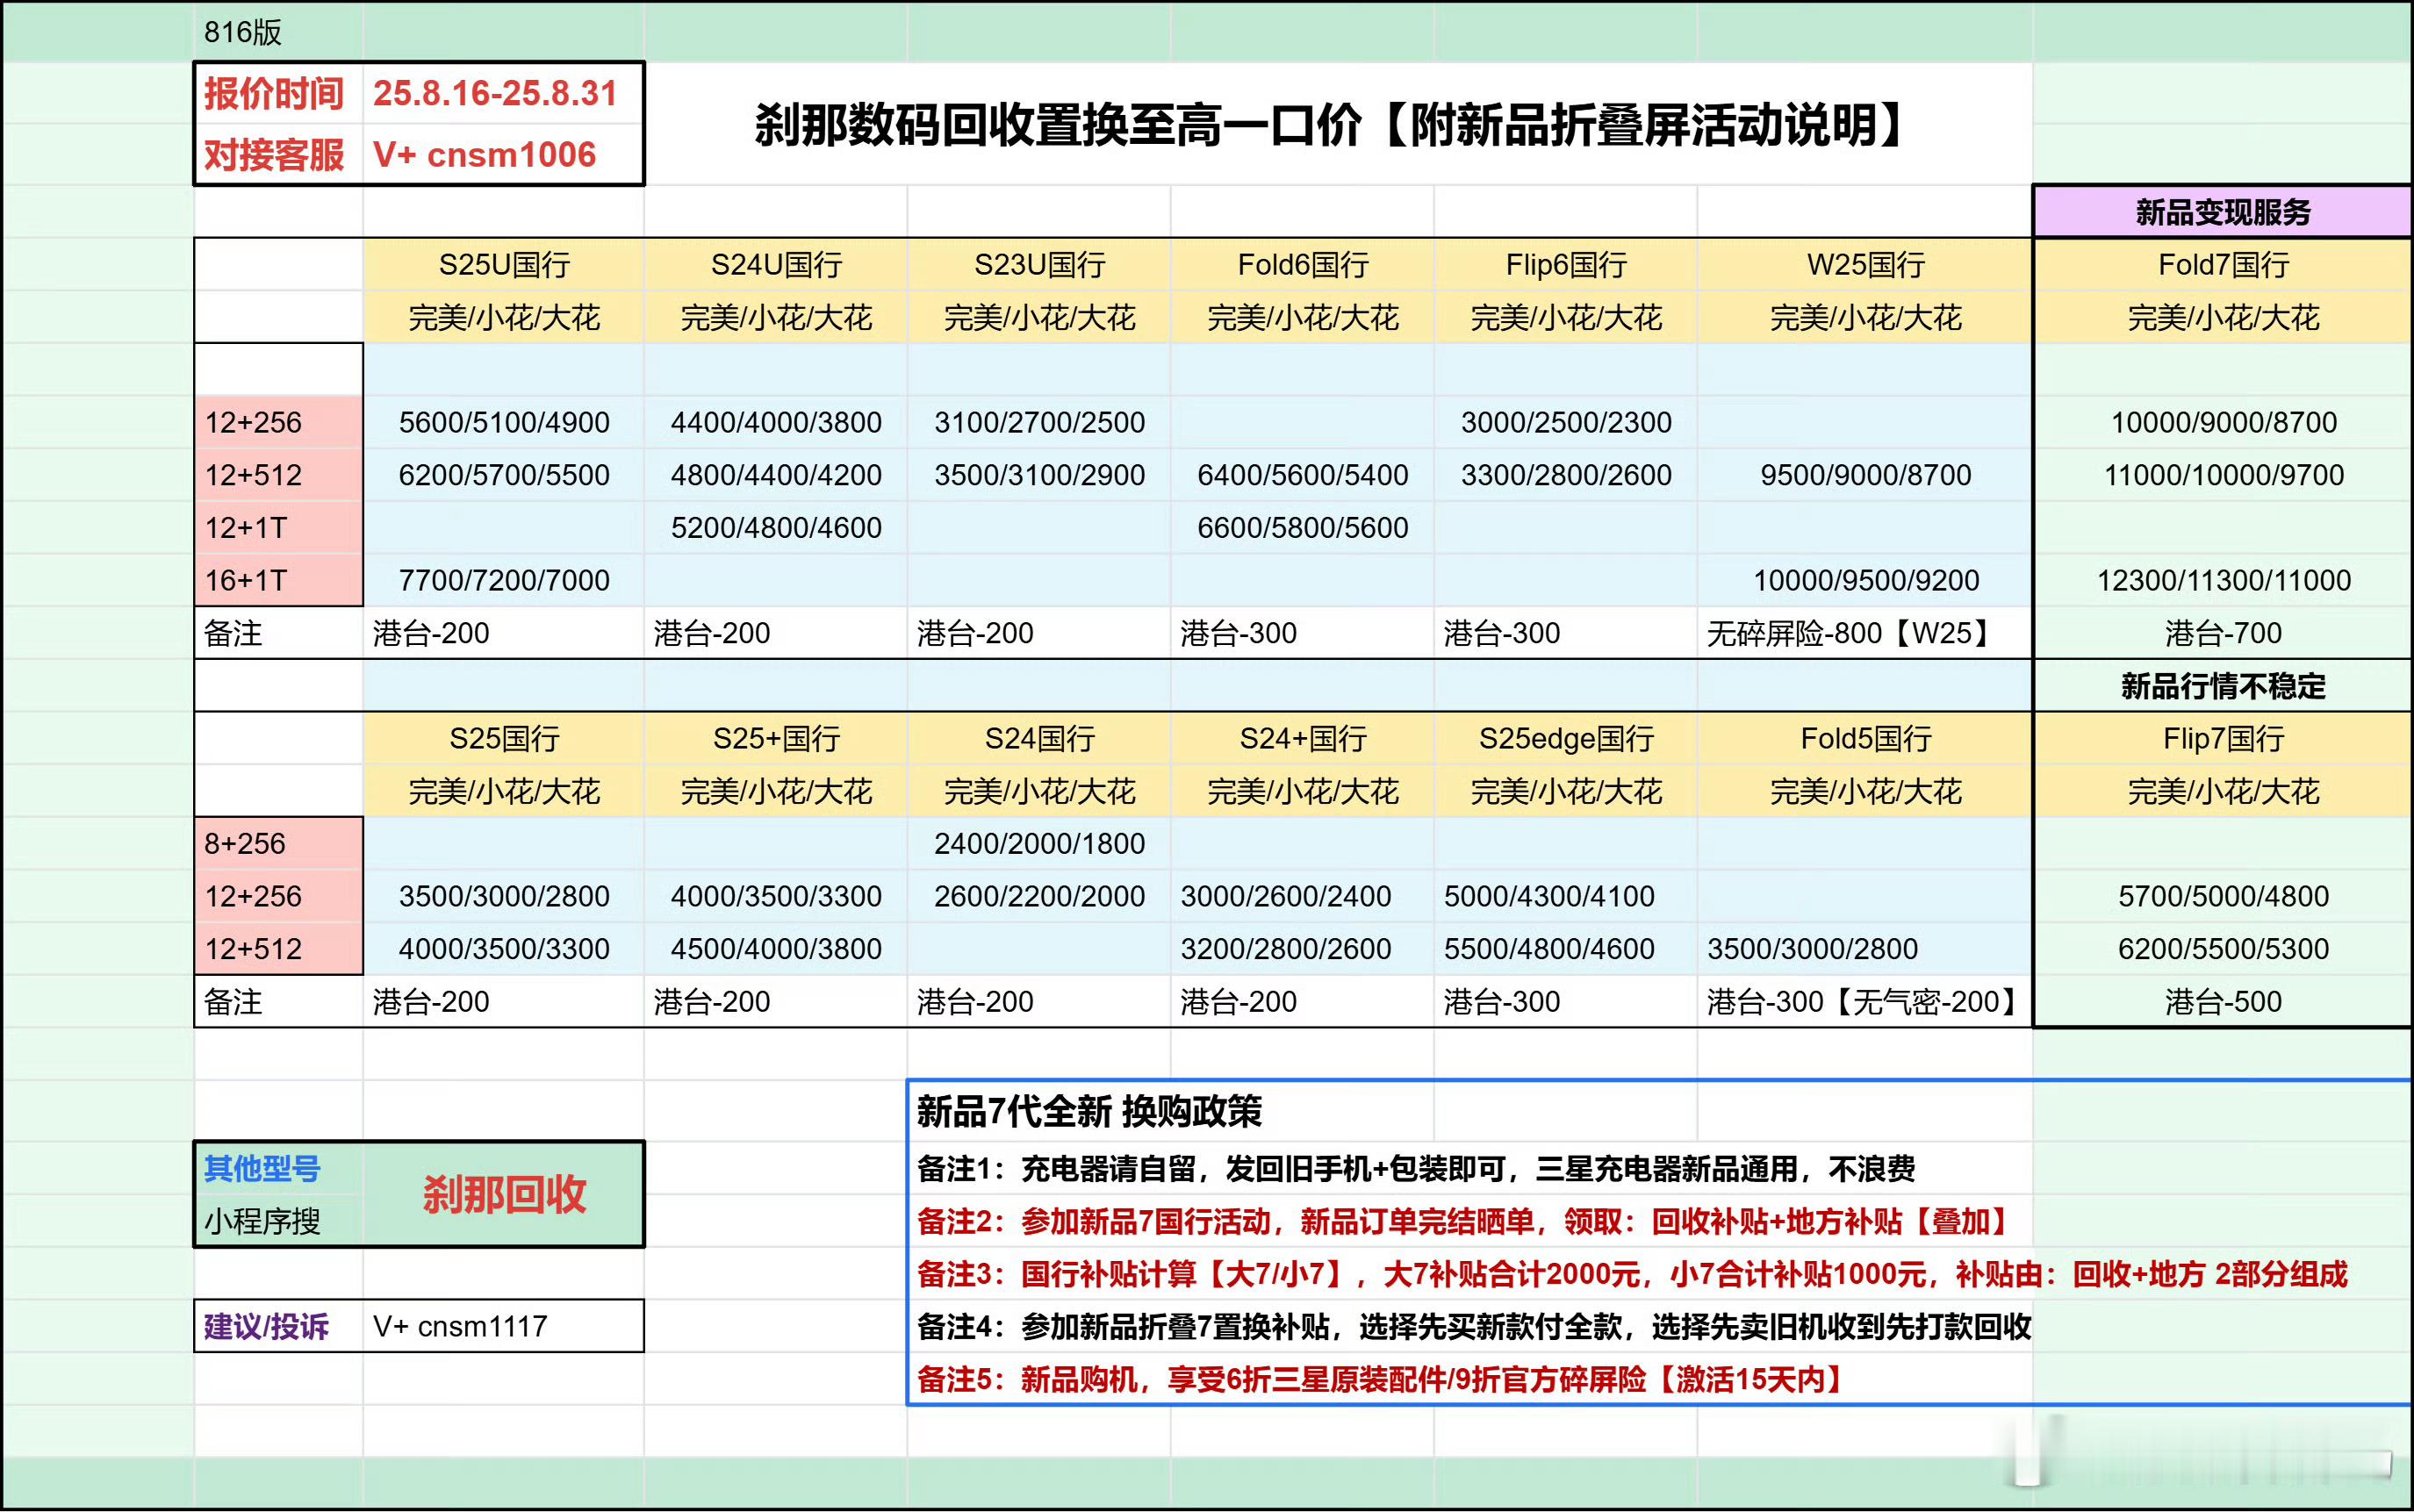This screenshot has height=1512, width=2414.
Task: Select the 'S25国行' column header
Action: (504, 739)
